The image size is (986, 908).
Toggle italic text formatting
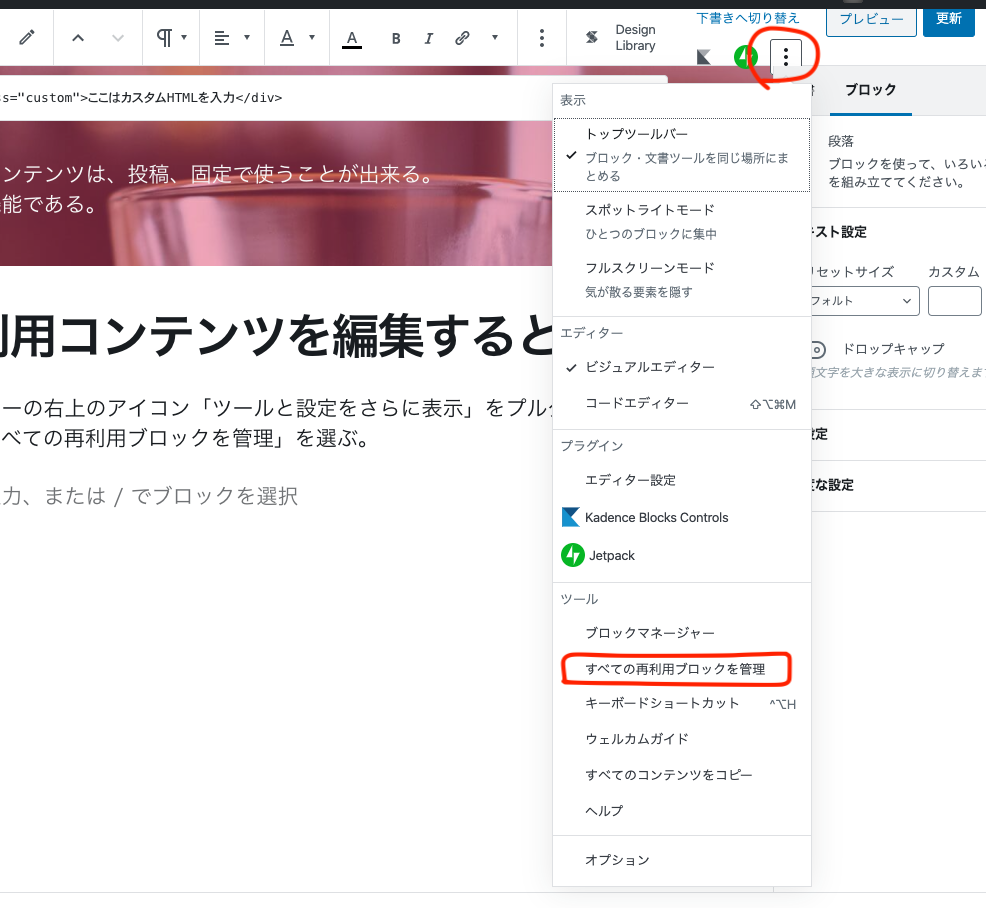coord(429,38)
